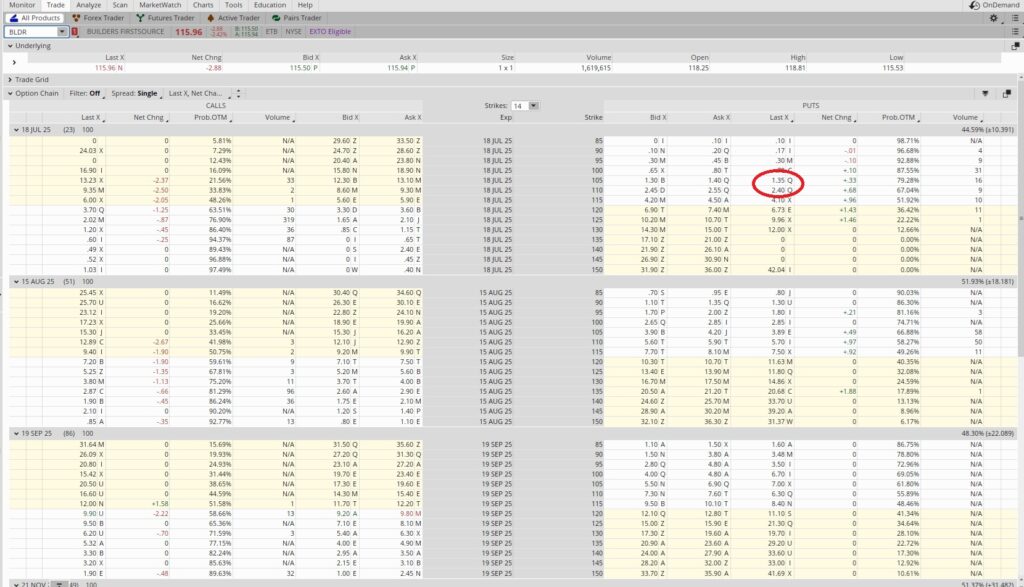Select the Forex Trader icon

pos(76,17)
